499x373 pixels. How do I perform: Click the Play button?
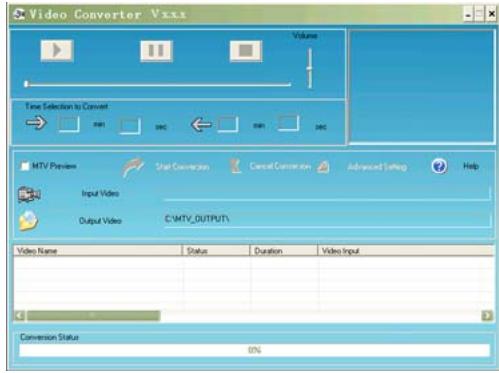click(57, 51)
